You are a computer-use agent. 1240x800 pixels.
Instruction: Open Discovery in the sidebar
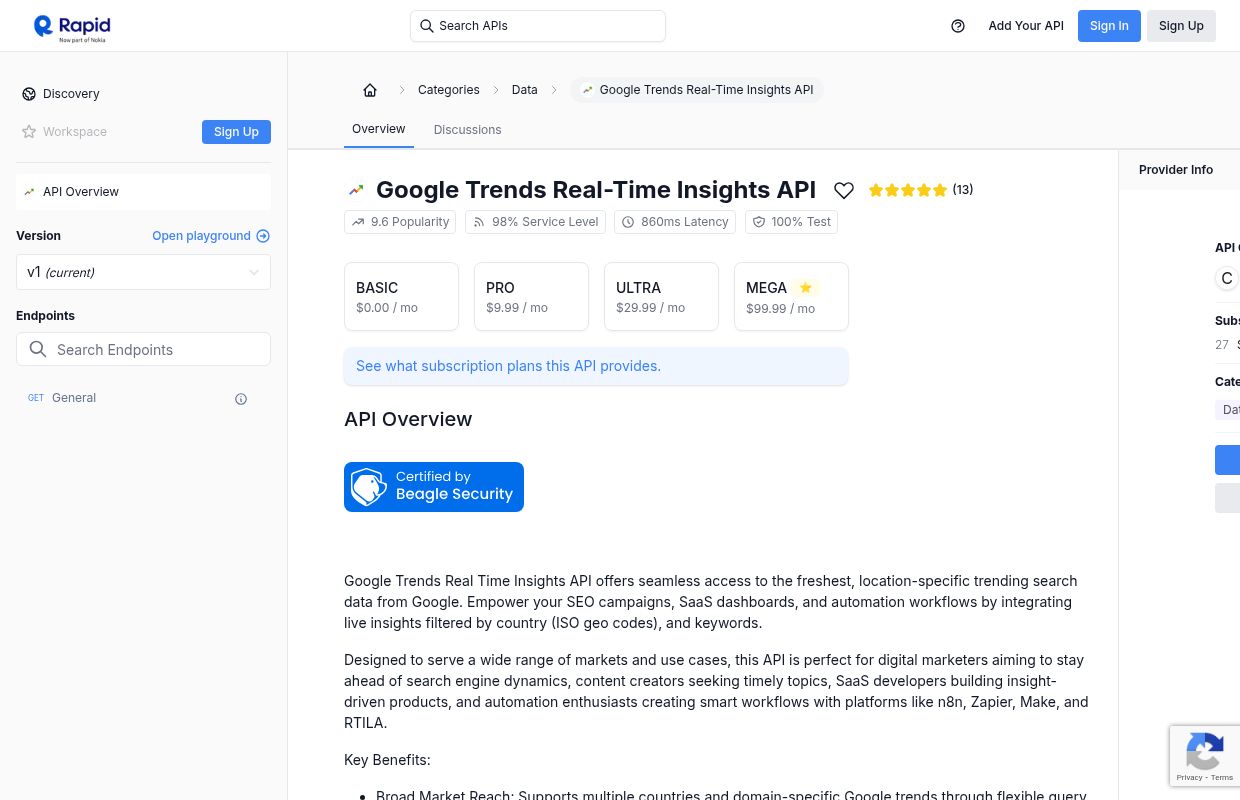coord(71,94)
